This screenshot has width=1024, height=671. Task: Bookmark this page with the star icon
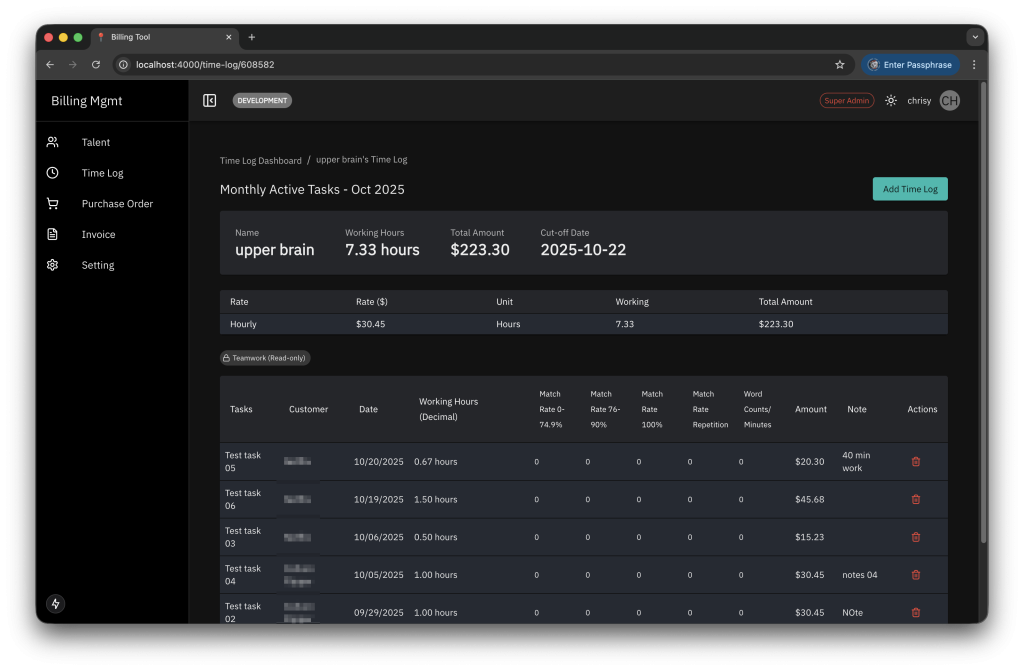click(x=840, y=64)
